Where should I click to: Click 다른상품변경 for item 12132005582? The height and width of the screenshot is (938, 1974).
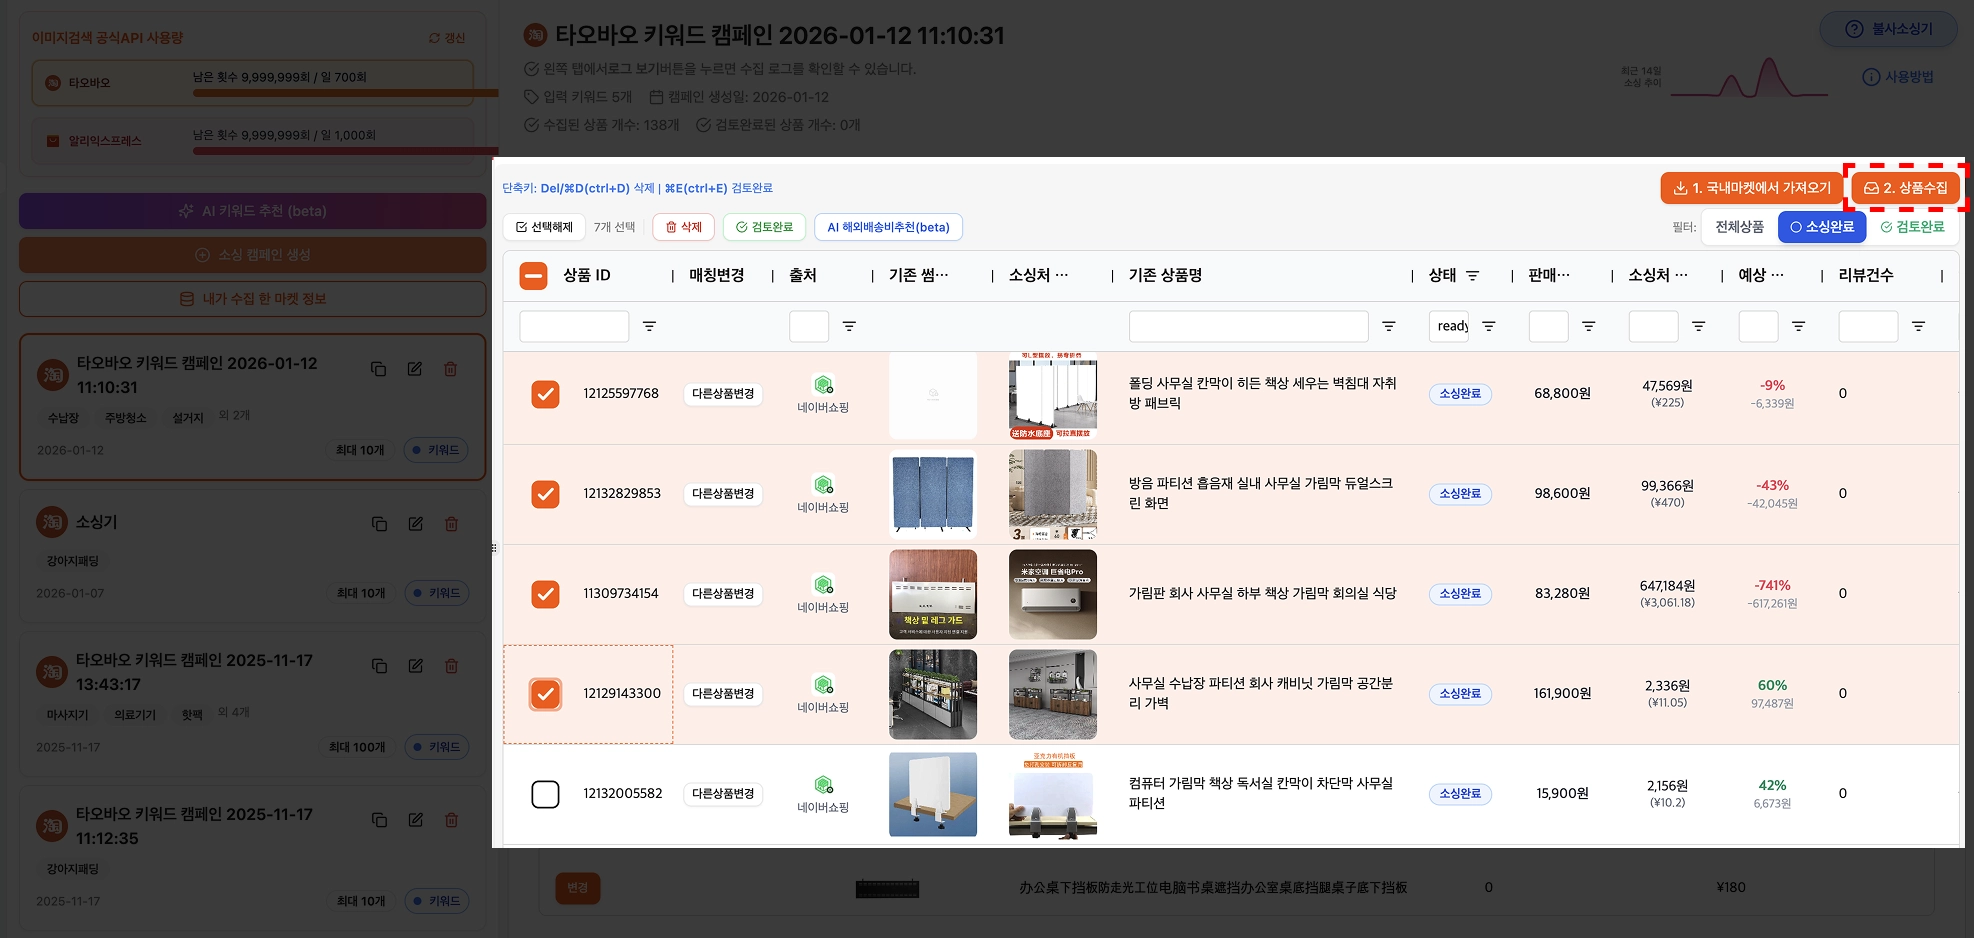[723, 794]
